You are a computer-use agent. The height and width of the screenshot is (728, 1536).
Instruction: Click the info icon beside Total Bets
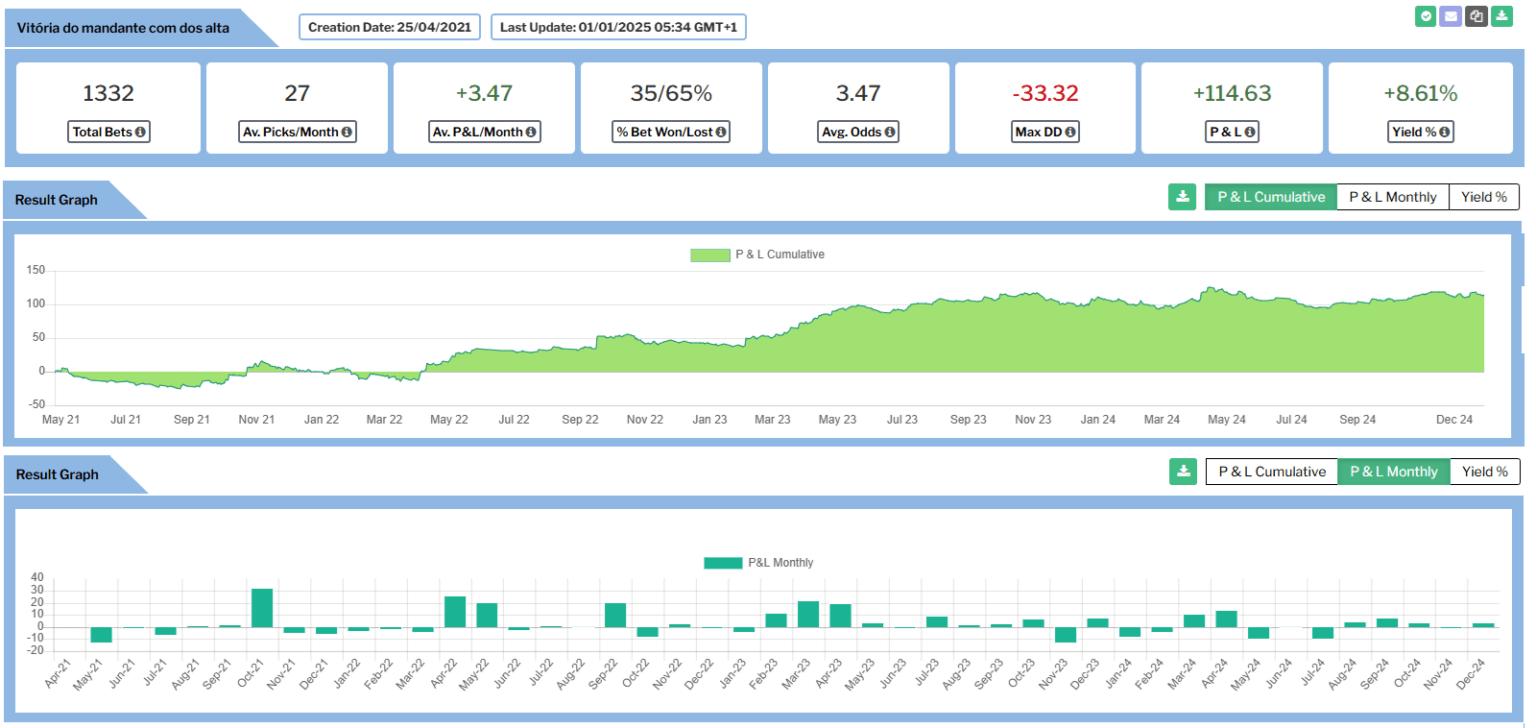click(x=141, y=132)
